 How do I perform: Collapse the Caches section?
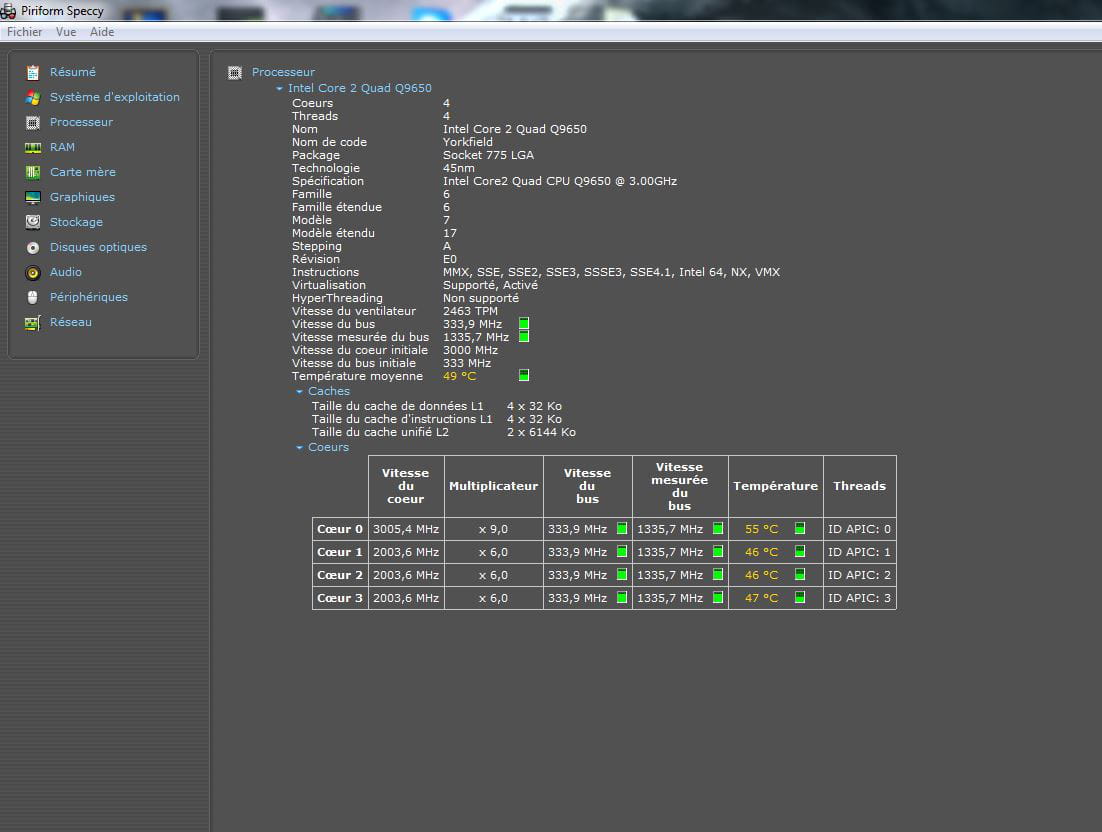300,392
